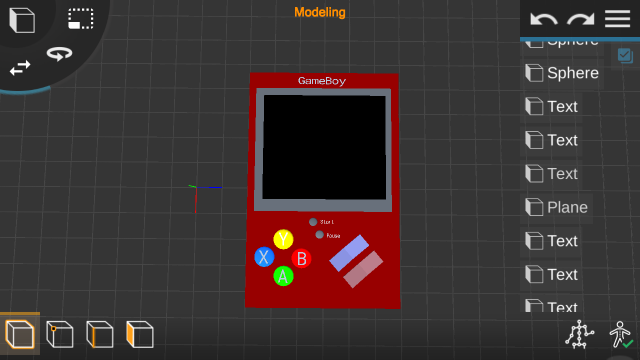
Task: Switch to vertex selection mode
Action: coord(60,334)
